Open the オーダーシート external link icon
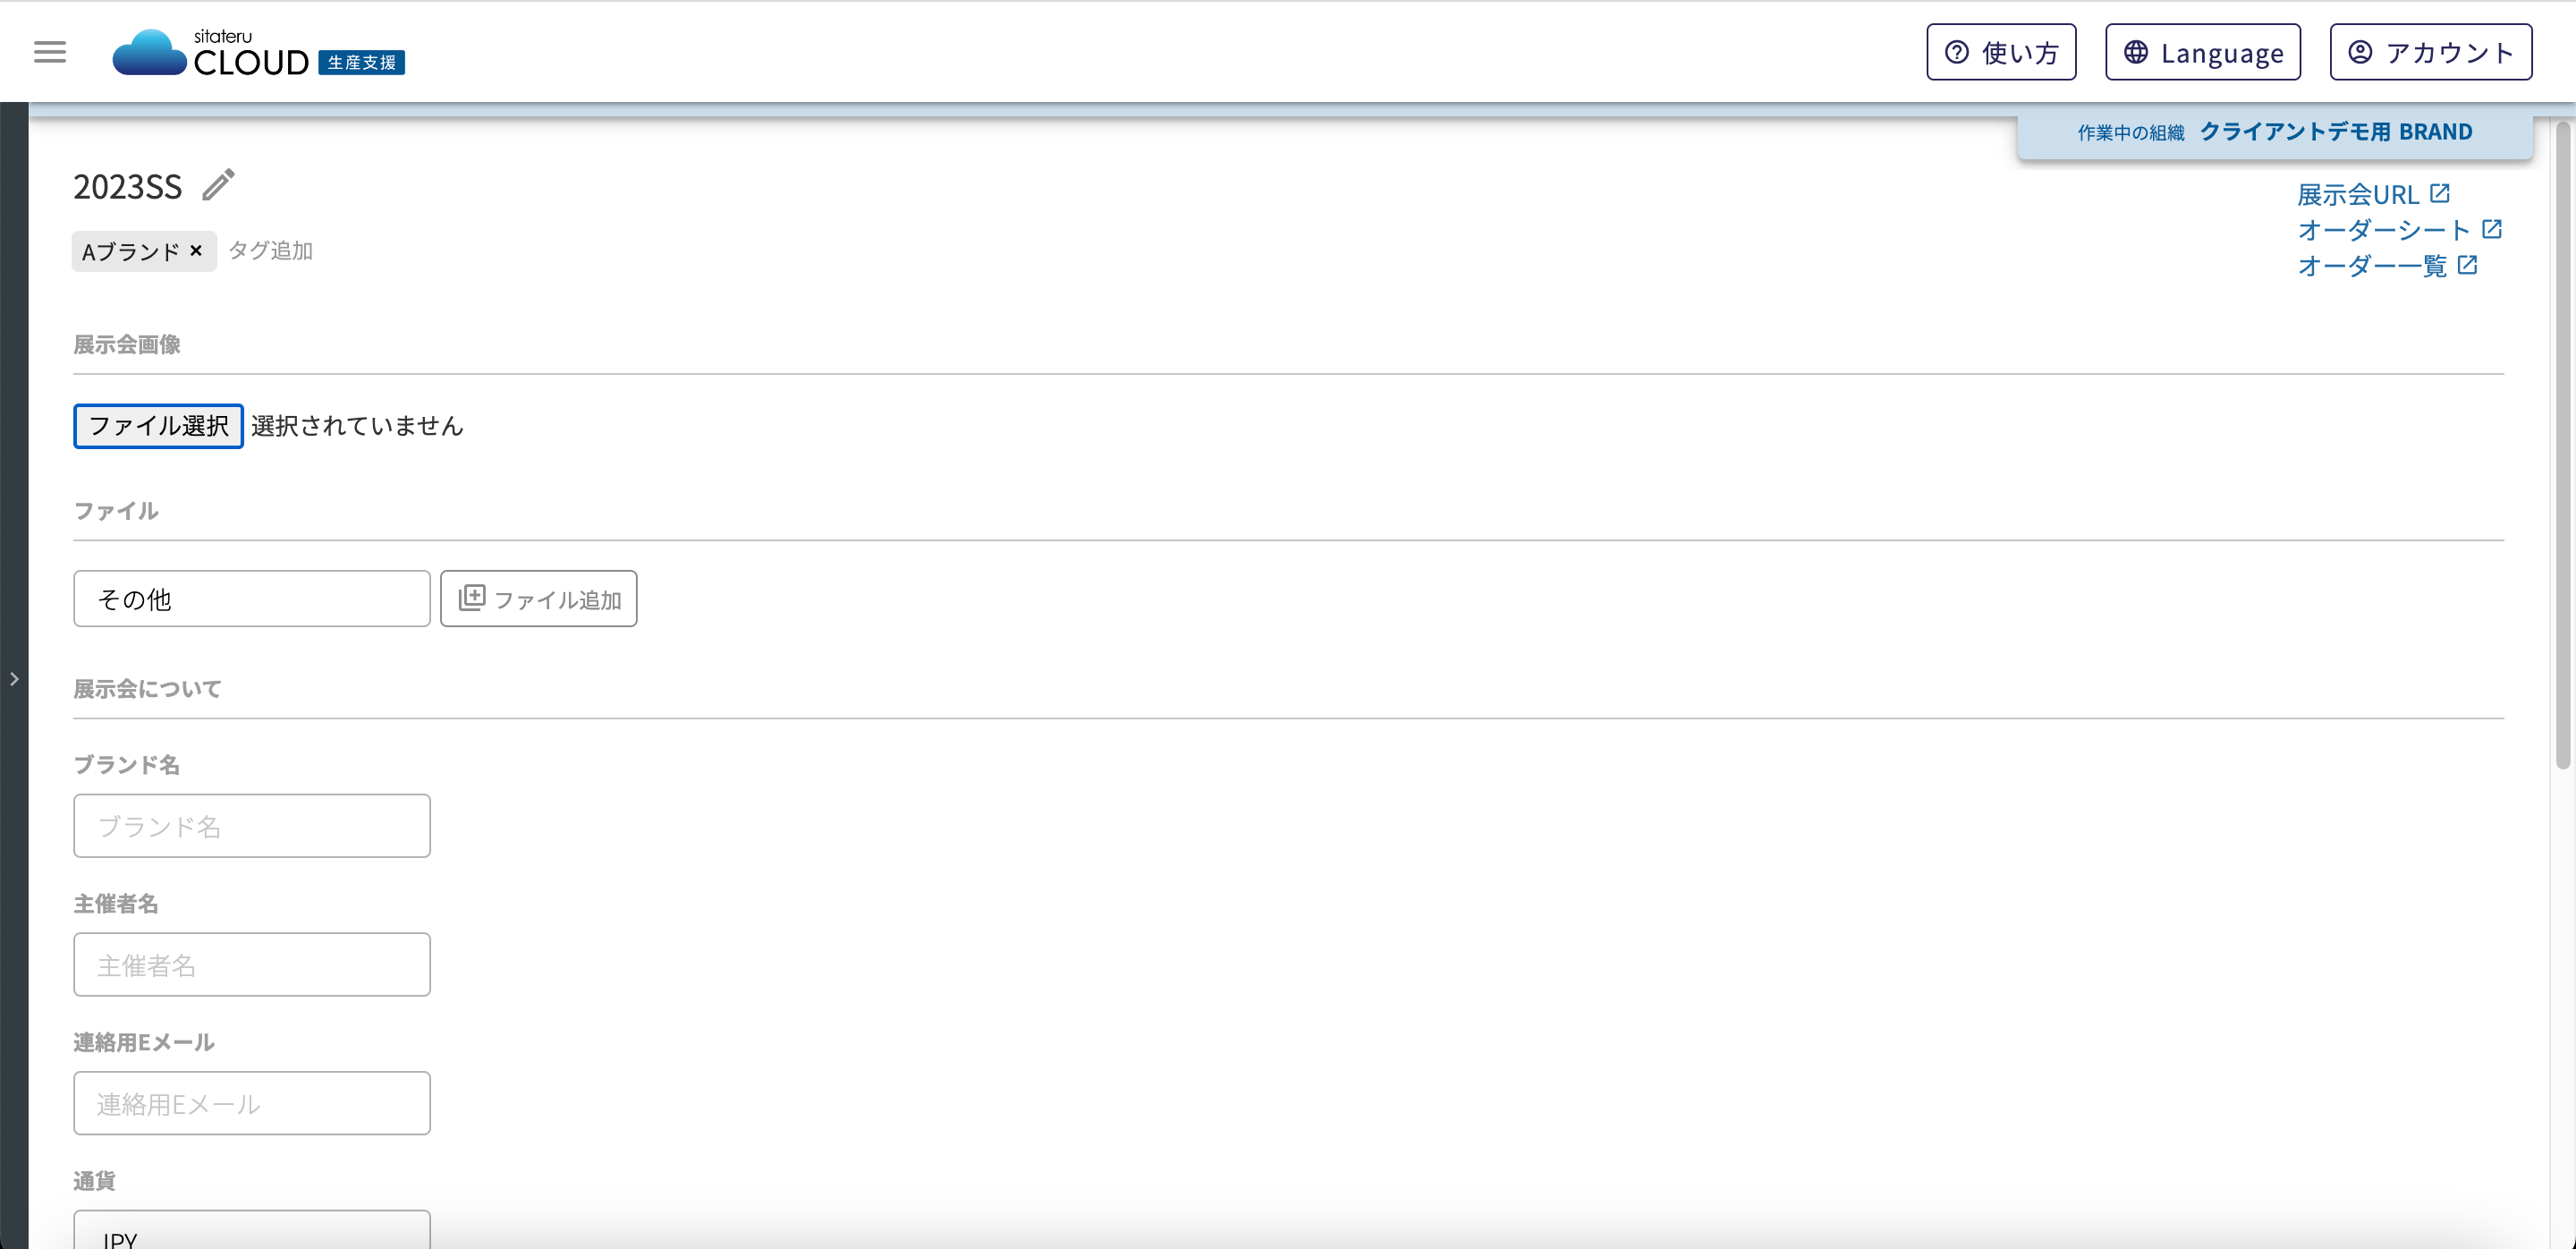Image resolution: width=2576 pixels, height=1249 pixels. (2492, 229)
